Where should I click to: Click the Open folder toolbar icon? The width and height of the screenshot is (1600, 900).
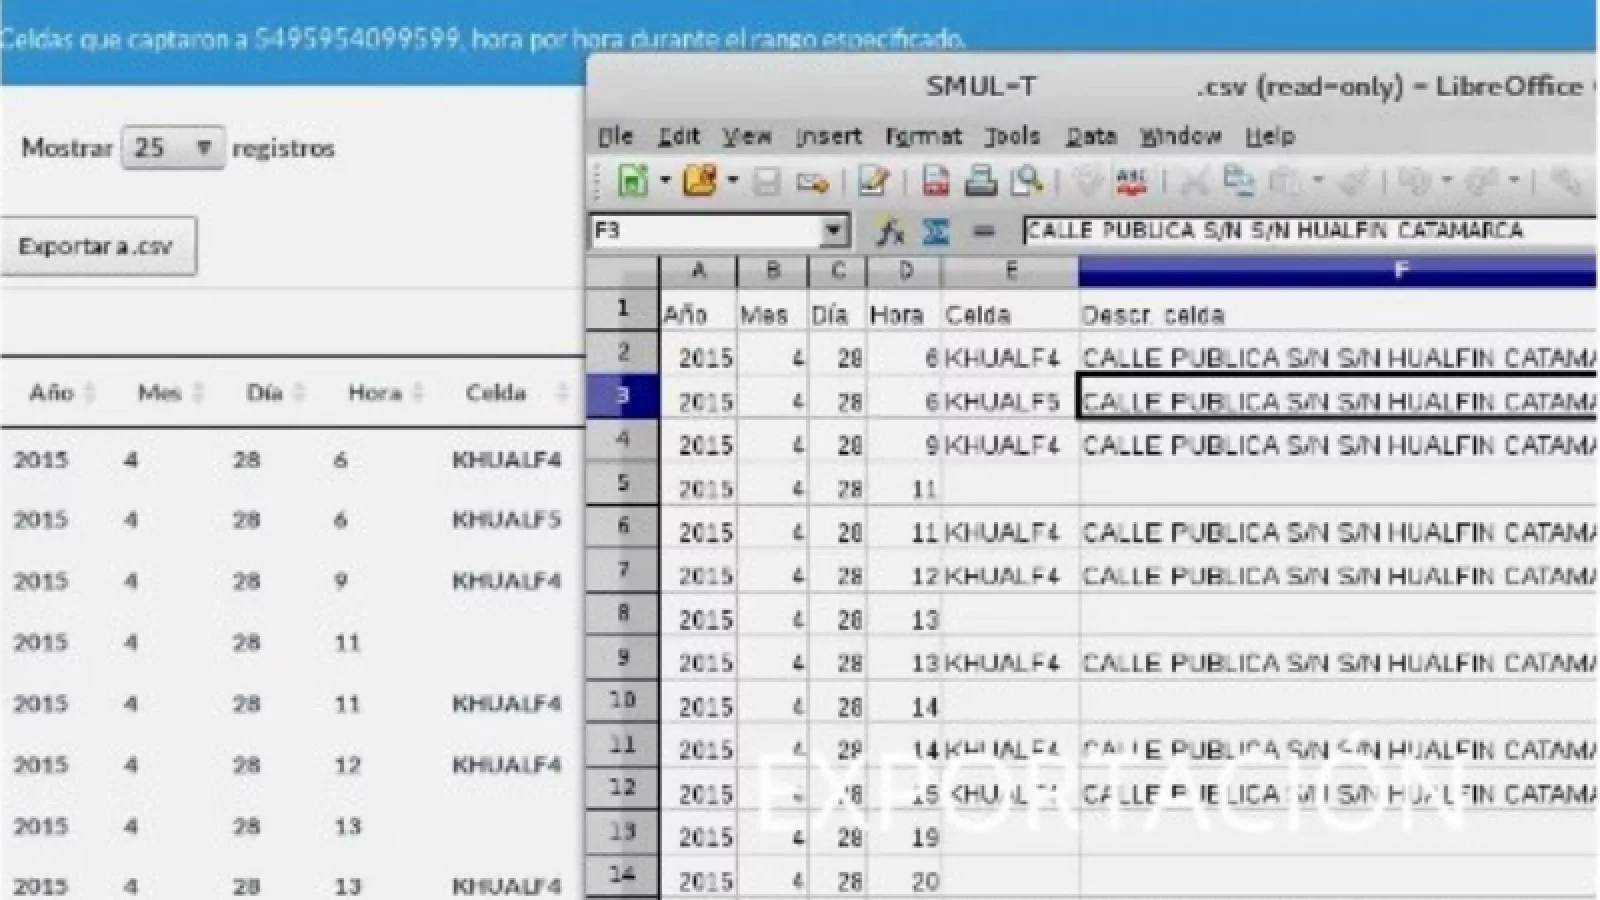tap(700, 181)
